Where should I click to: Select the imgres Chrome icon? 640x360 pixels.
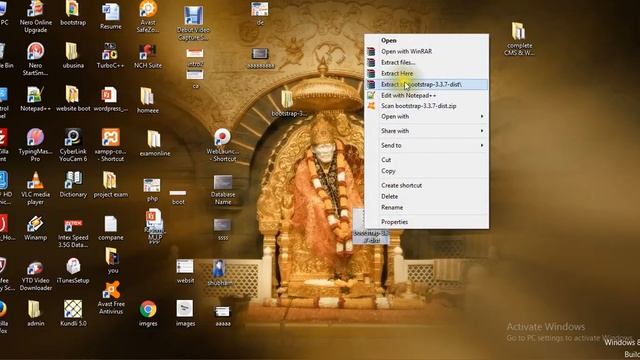pos(148,313)
